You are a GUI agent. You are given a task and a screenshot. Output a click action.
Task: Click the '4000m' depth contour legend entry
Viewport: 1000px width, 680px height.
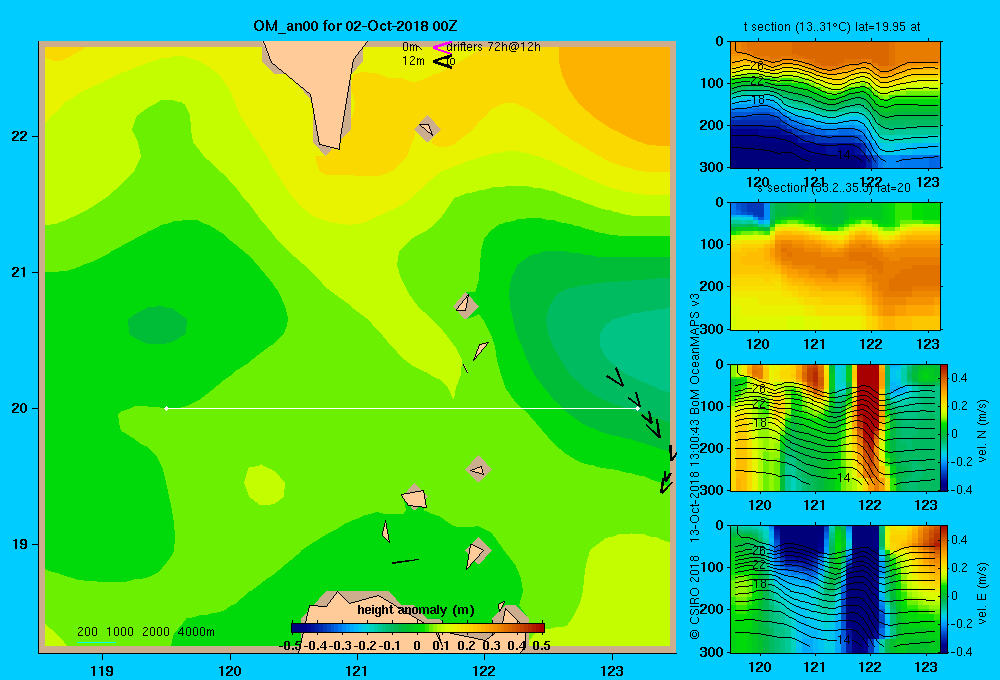point(196,632)
